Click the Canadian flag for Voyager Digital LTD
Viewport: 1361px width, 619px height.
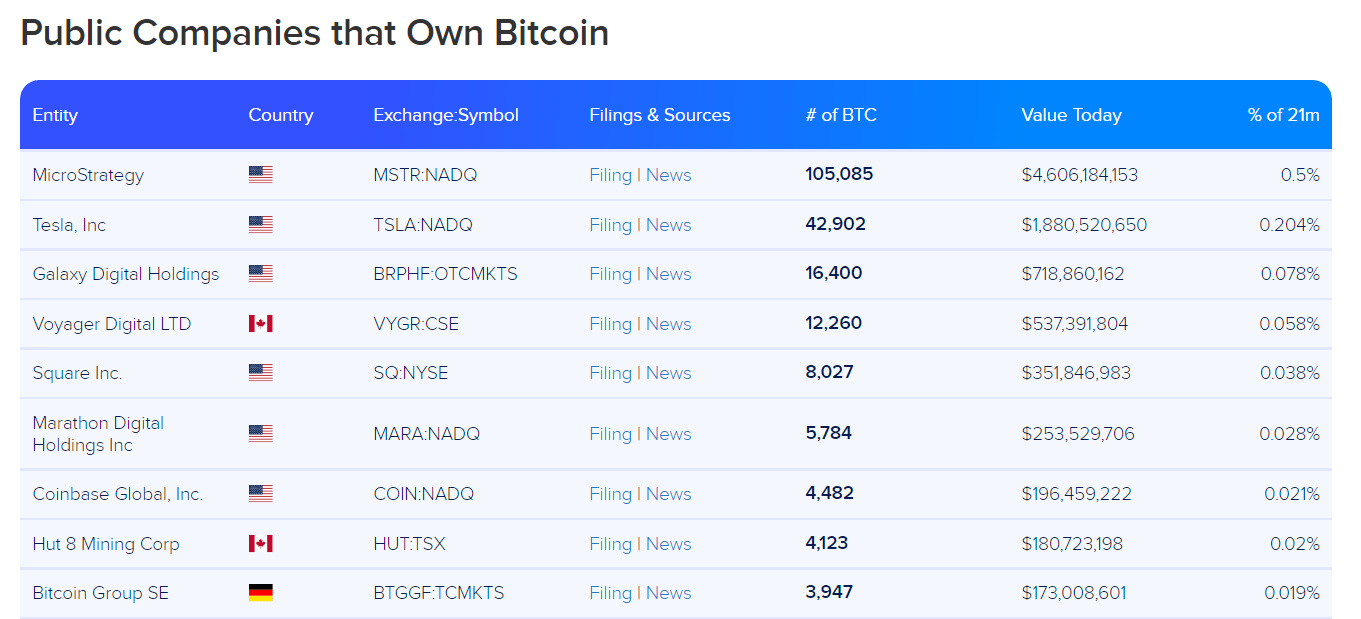coord(260,324)
